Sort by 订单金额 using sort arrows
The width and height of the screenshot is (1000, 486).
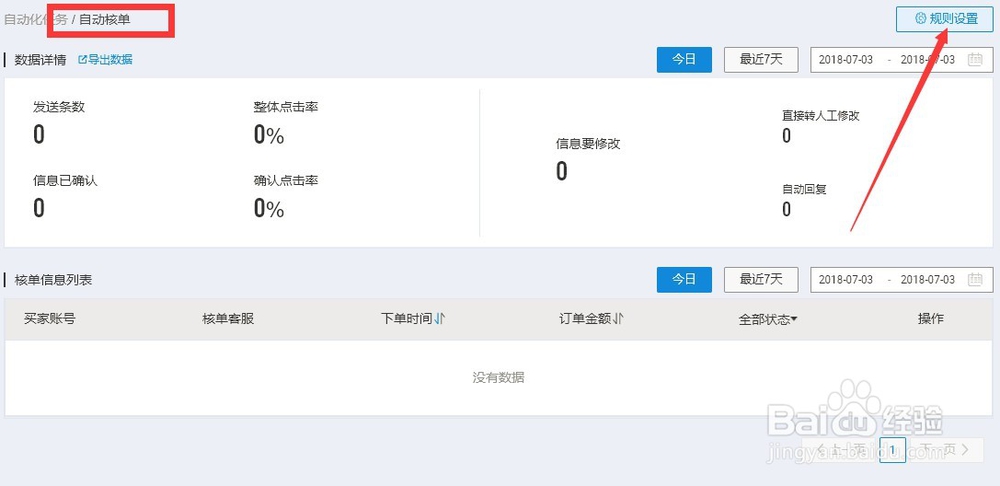[619, 319]
